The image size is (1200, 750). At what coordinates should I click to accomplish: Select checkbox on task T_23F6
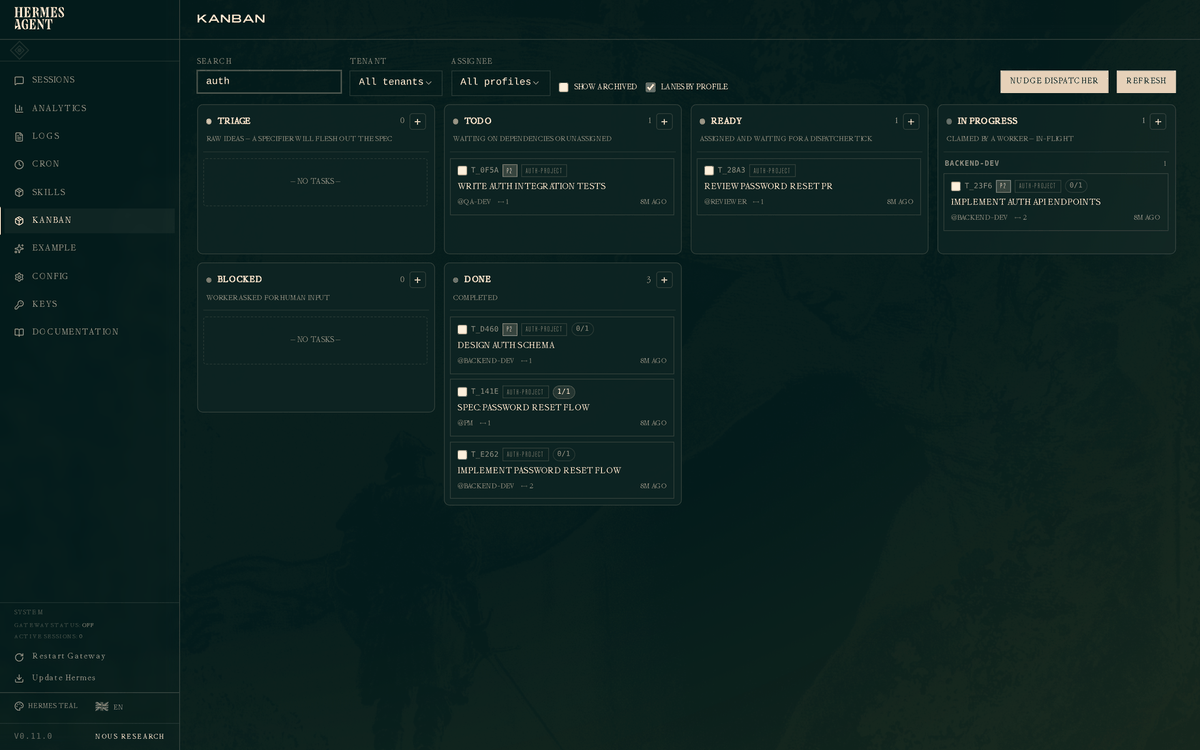pyautogui.click(x=956, y=186)
